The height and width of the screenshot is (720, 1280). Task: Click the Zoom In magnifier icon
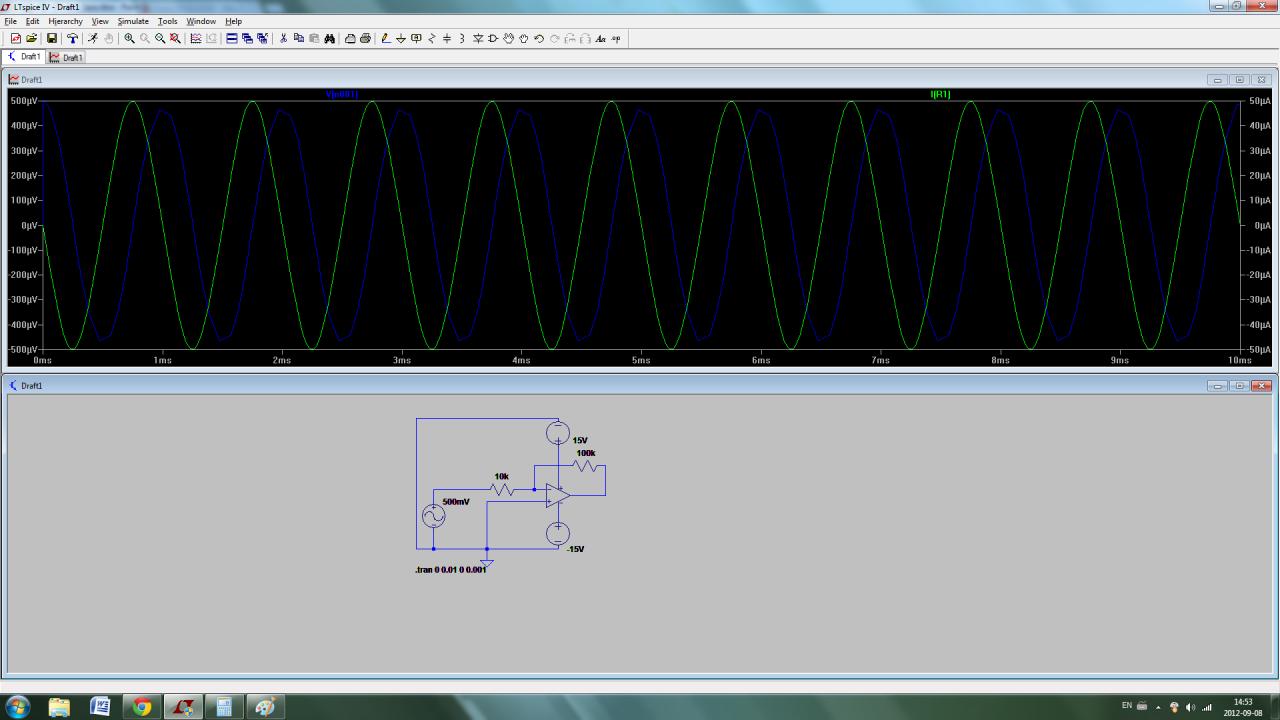(x=129, y=38)
